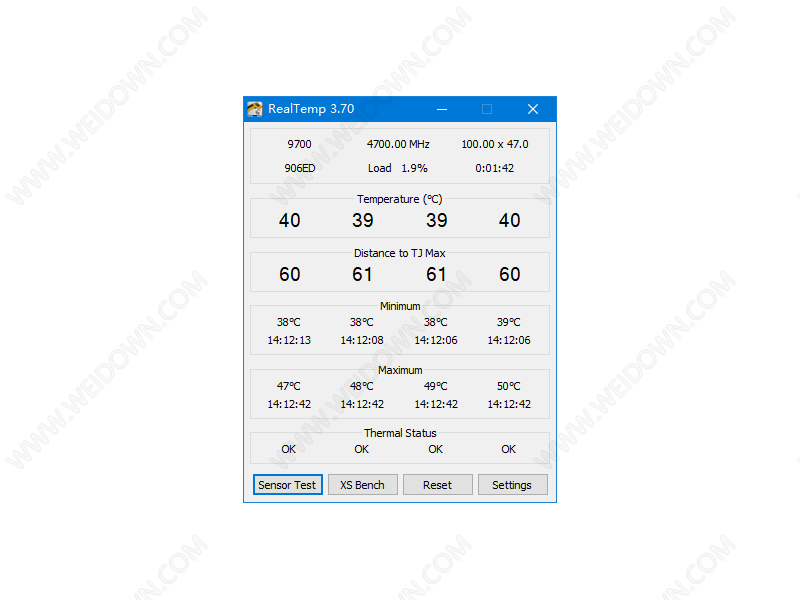
Task: Click the minimum 39°C reading
Action: pyautogui.click(x=509, y=322)
